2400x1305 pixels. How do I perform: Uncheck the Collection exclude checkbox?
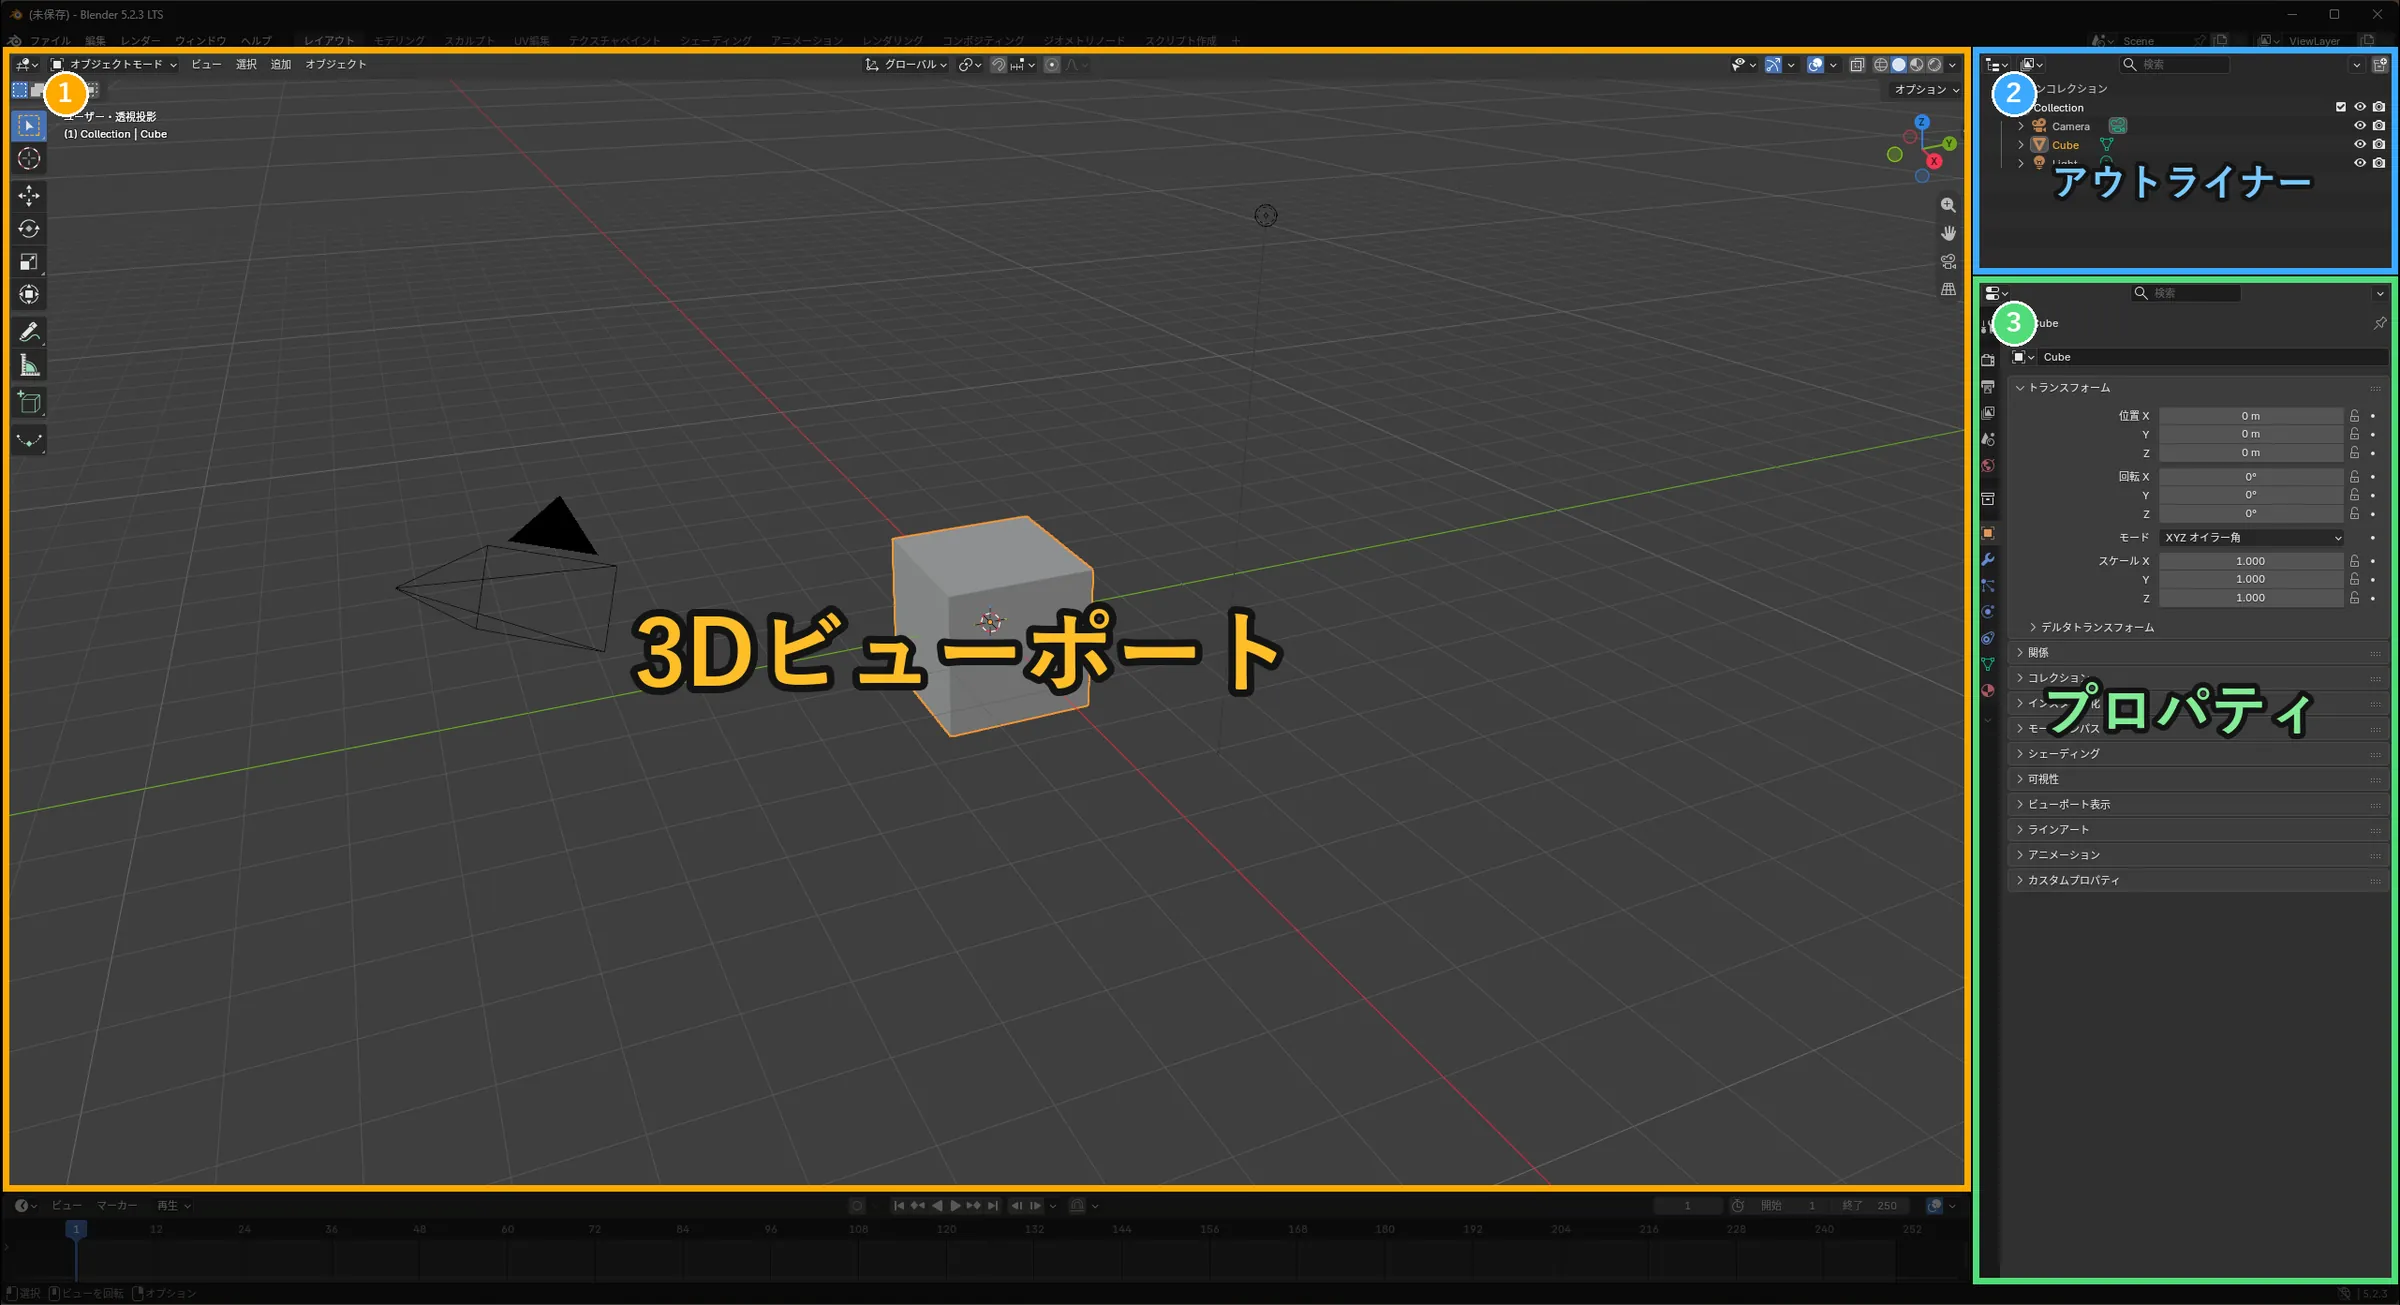[x=2341, y=107]
